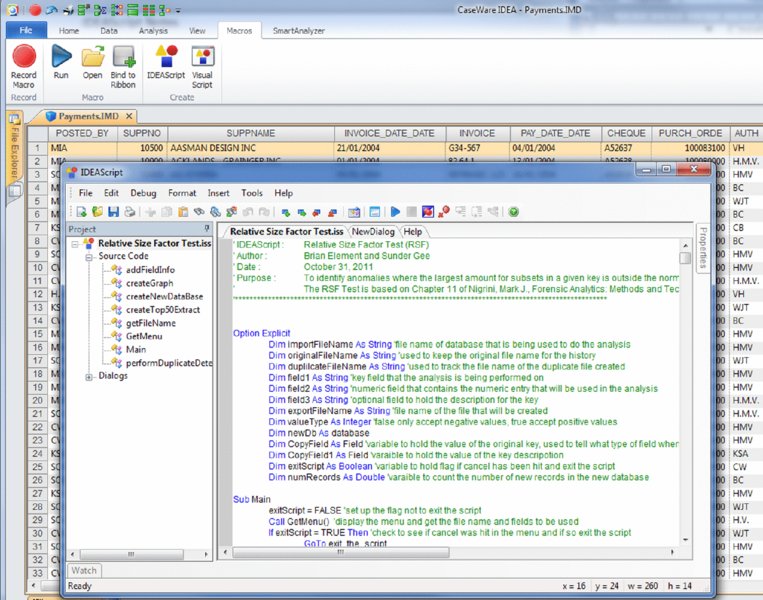Screen dimensions: 763x600
Task: Pin the Project panel with pushpin
Action: [x=207, y=229]
